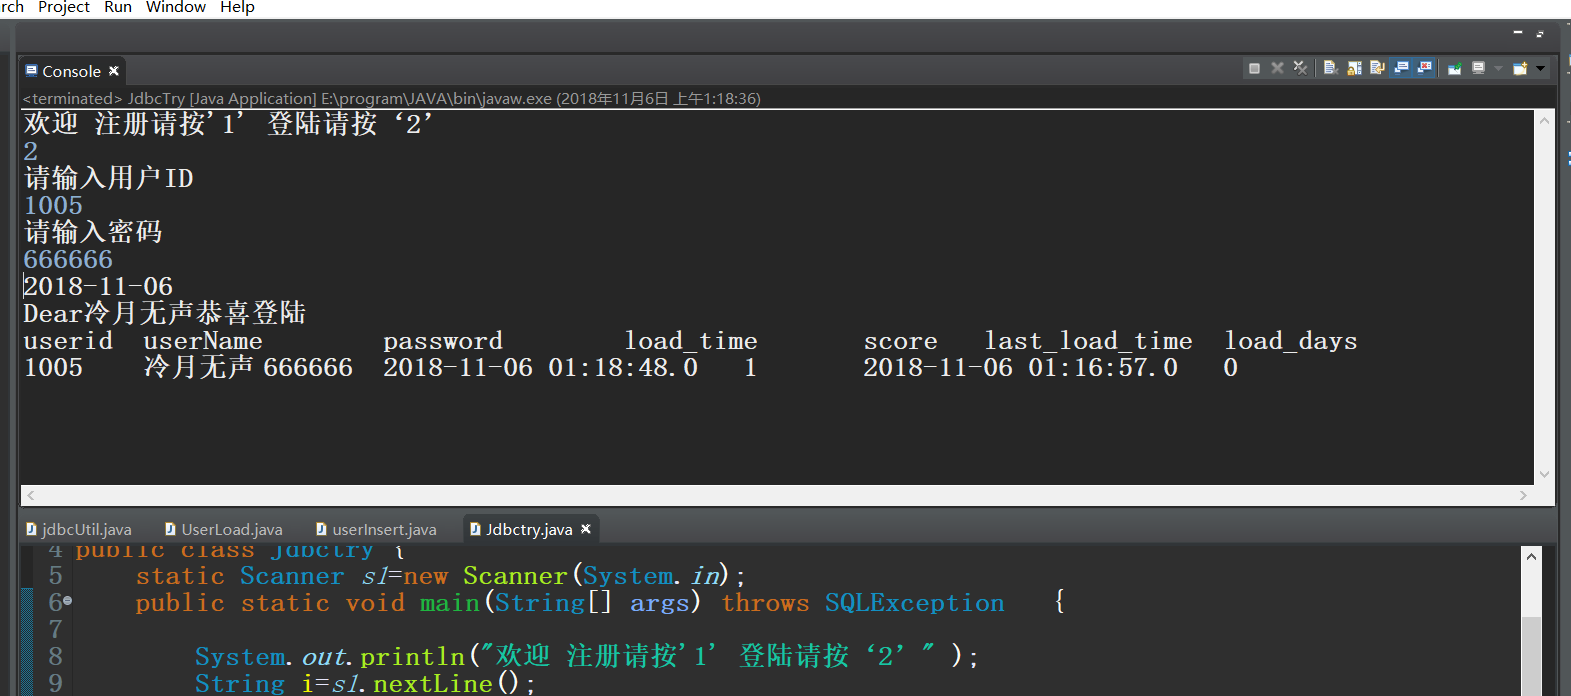Click the console input value '1005'
The height and width of the screenshot is (696, 1571).
point(53,205)
